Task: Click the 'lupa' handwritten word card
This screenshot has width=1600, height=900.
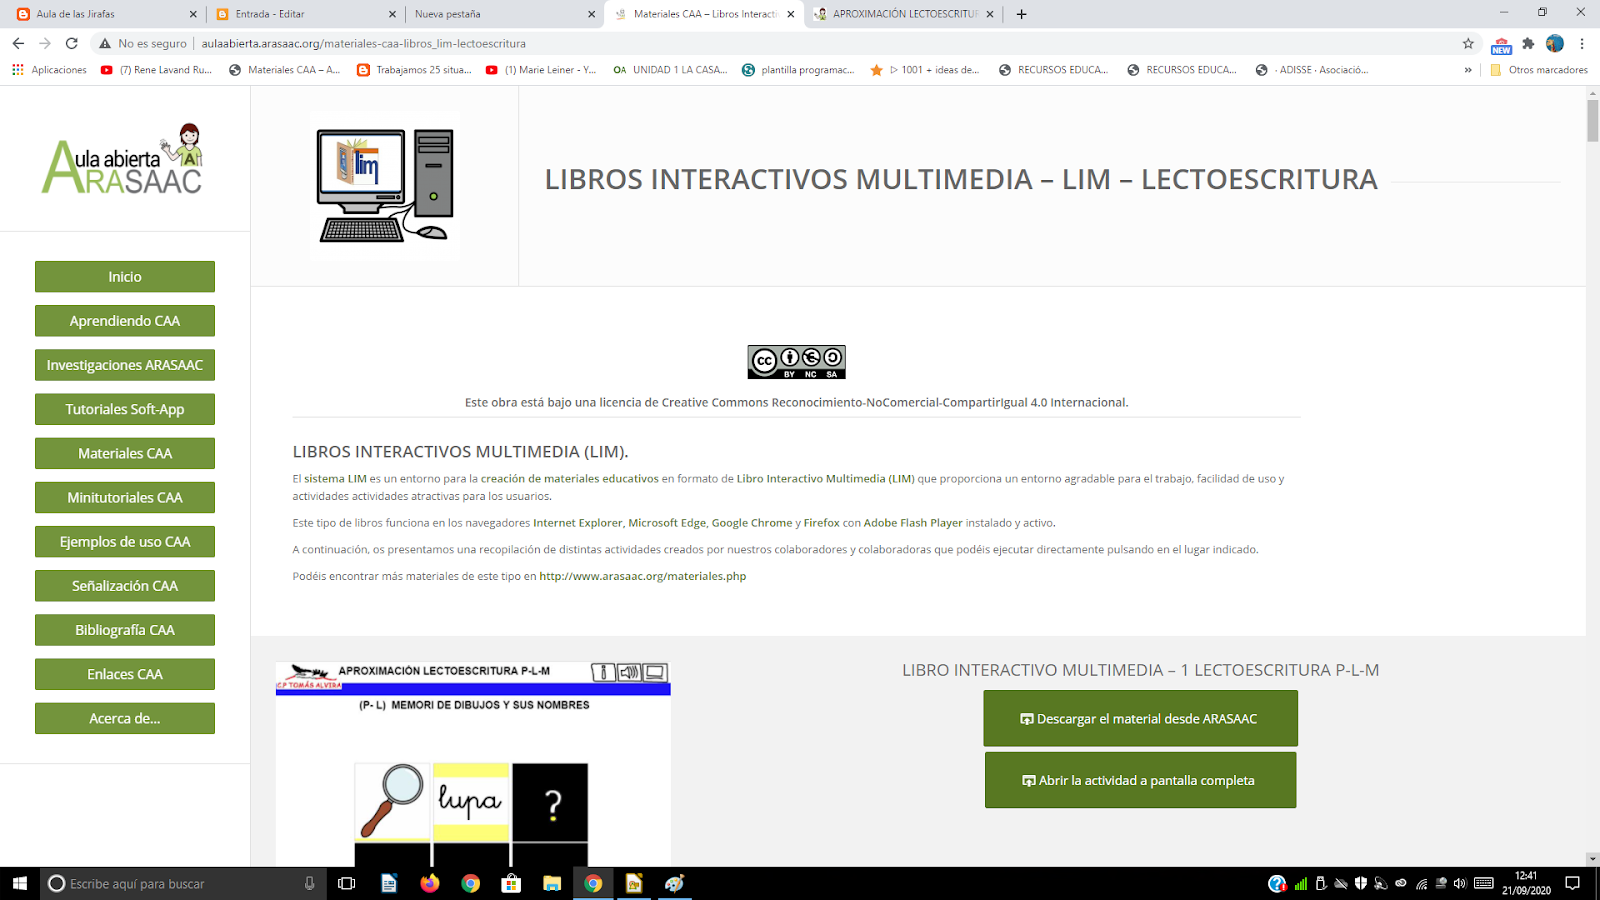Action: (471, 802)
